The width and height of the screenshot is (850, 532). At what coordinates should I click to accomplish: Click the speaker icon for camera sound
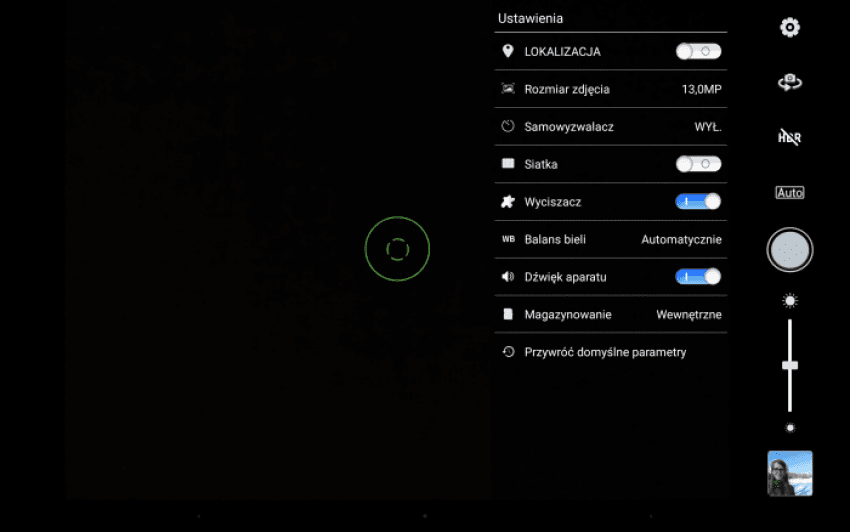coord(508,277)
